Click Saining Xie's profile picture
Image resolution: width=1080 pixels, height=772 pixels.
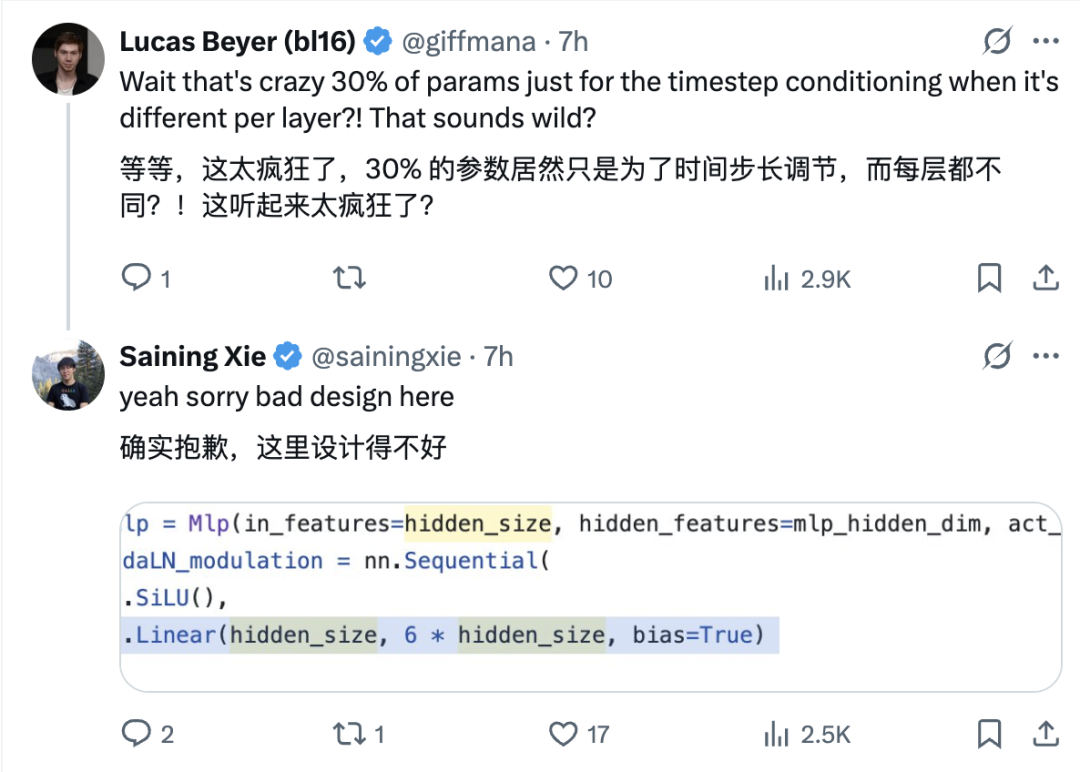(x=67, y=374)
